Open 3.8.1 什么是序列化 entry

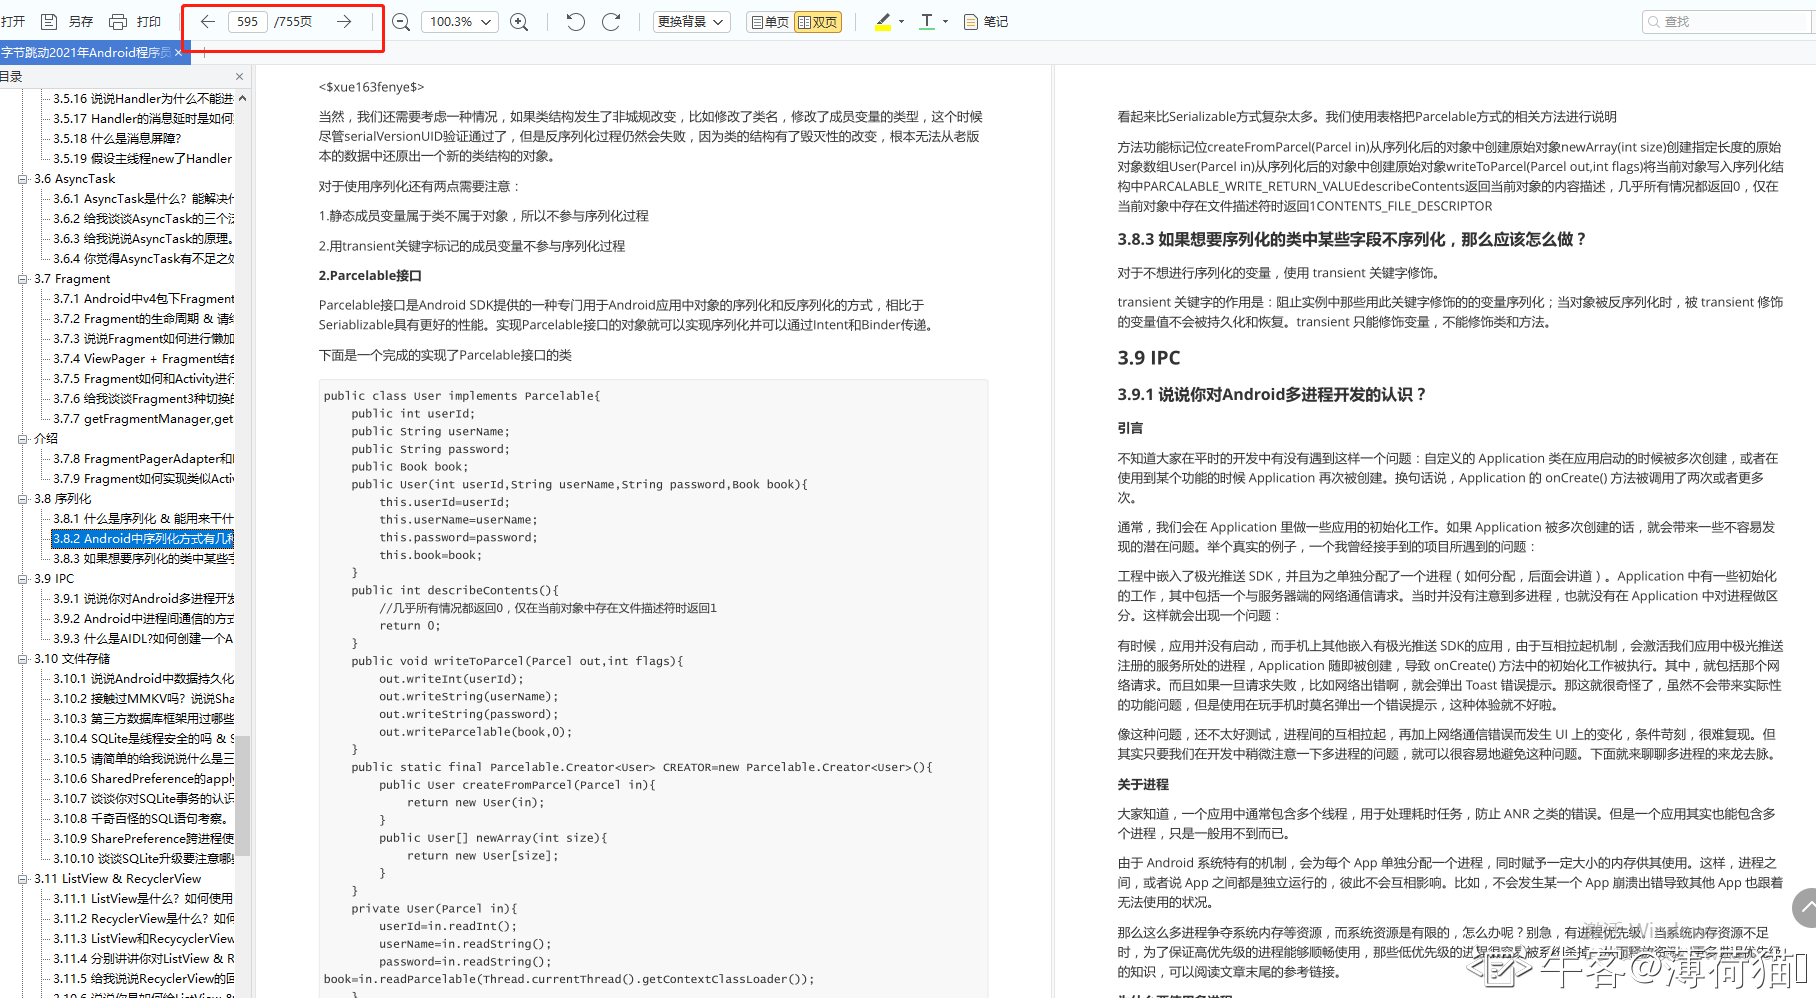143,519
